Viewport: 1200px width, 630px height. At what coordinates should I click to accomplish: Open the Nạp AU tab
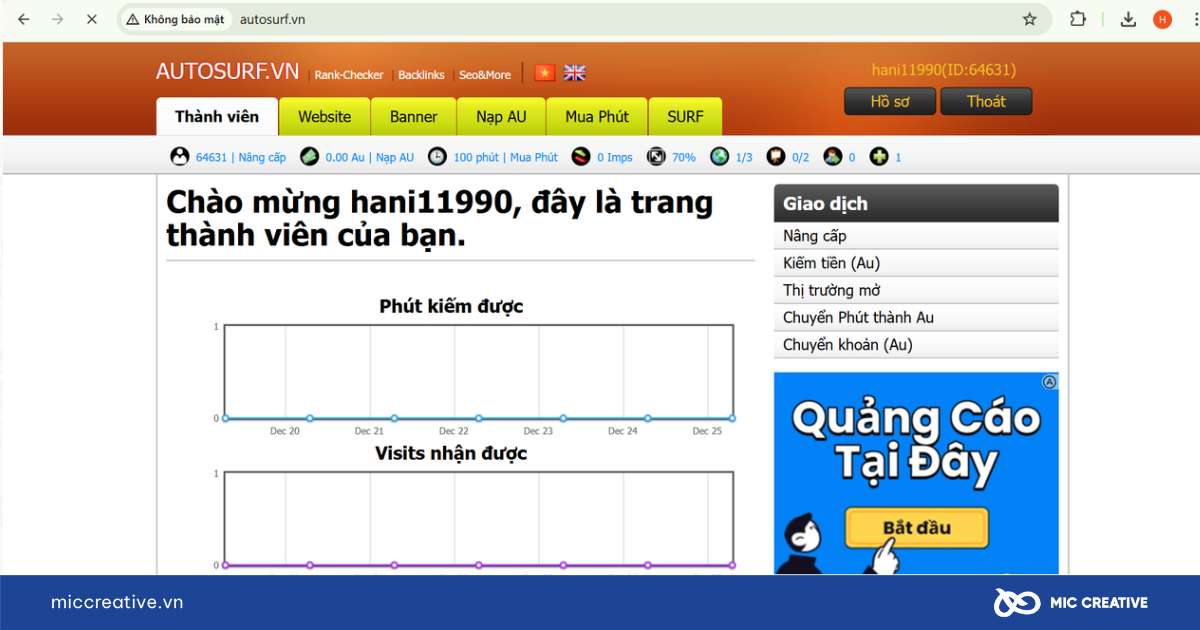(x=501, y=116)
